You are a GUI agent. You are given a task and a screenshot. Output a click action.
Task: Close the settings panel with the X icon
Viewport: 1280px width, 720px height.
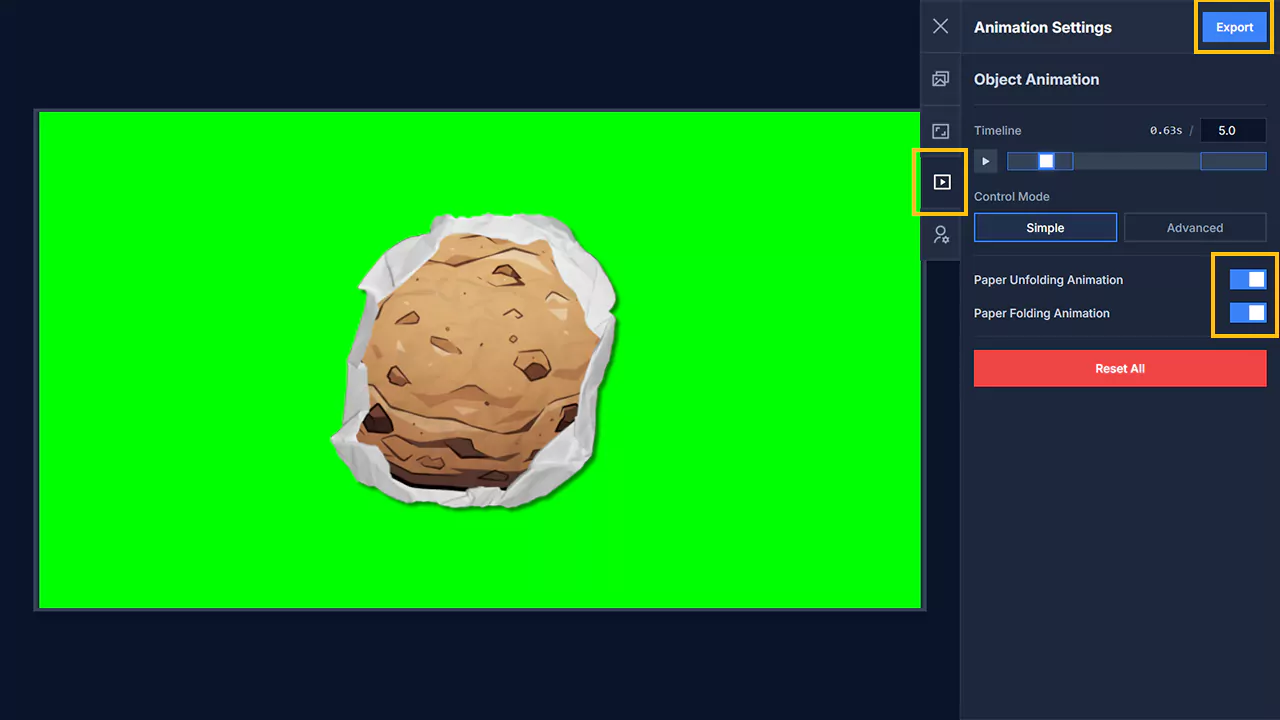pos(940,27)
